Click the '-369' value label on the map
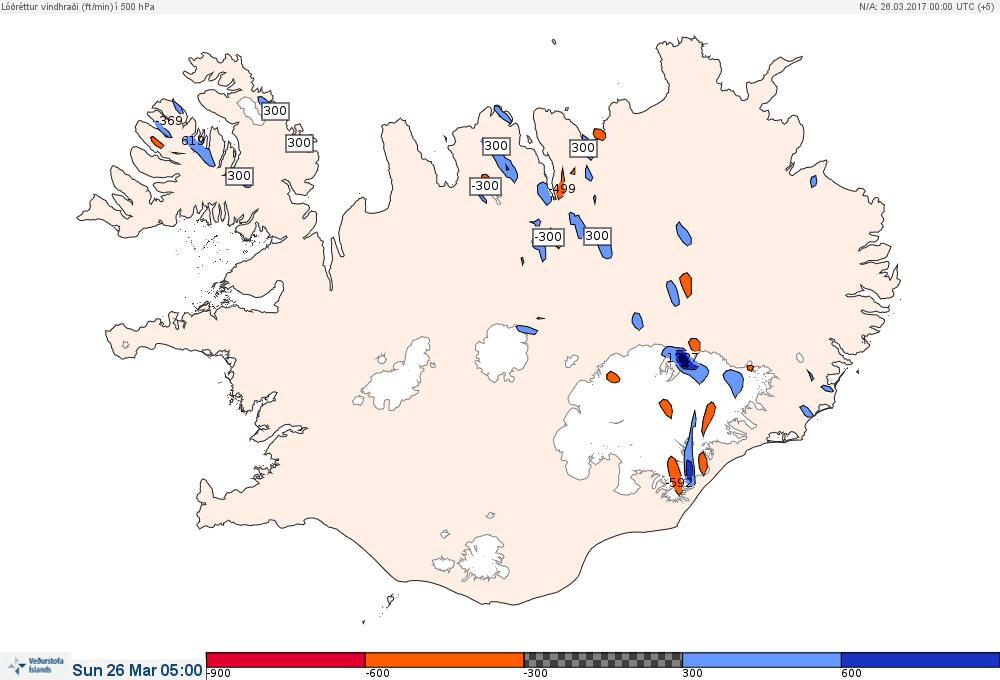This screenshot has width=1000, height=680. pos(169,121)
